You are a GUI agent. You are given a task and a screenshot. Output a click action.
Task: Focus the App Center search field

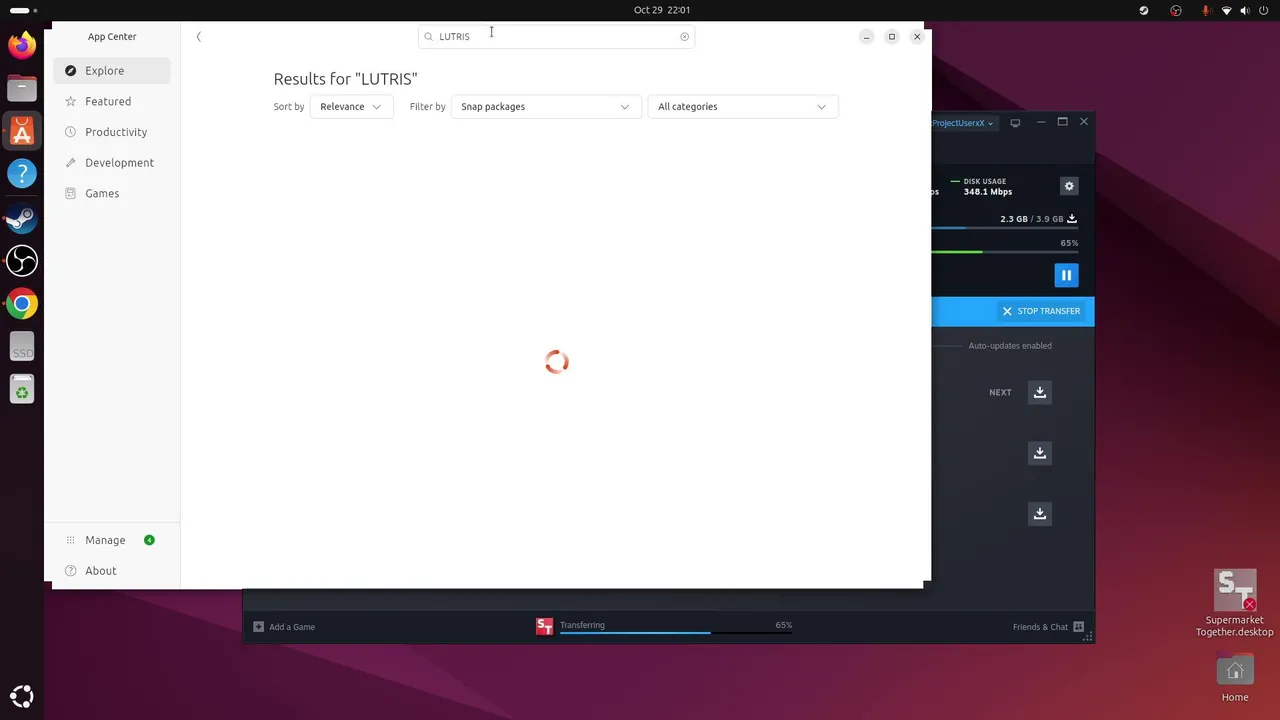pyautogui.click(x=556, y=37)
